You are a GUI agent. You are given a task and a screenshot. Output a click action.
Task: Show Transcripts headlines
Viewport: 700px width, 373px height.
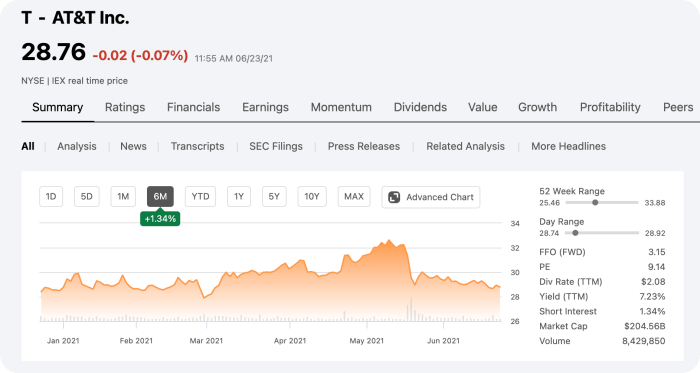[x=198, y=146]
